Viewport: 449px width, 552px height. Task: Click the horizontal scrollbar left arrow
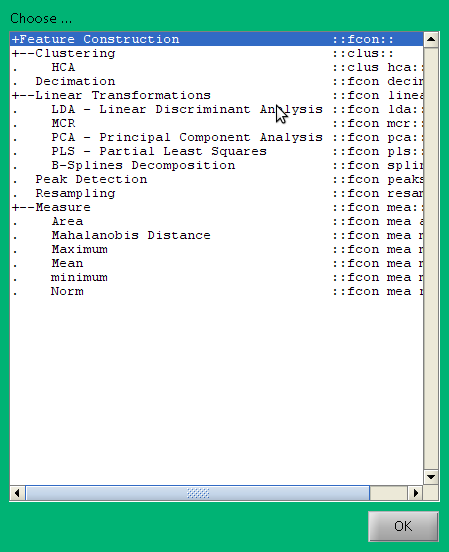17,493
